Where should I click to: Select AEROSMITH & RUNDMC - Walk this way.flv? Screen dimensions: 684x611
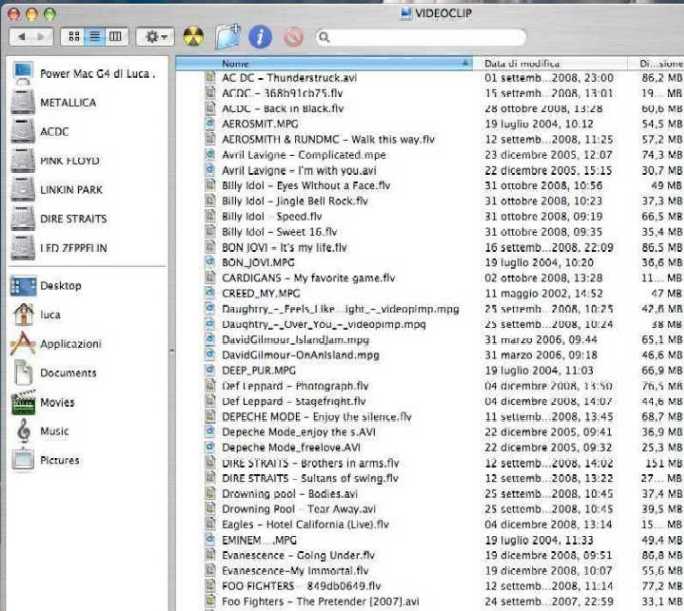coord(328,140)
